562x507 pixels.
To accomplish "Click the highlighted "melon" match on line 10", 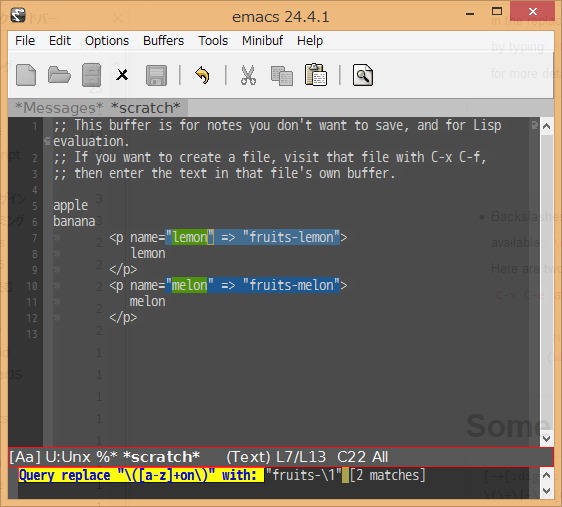I will (x=190, y=285).
